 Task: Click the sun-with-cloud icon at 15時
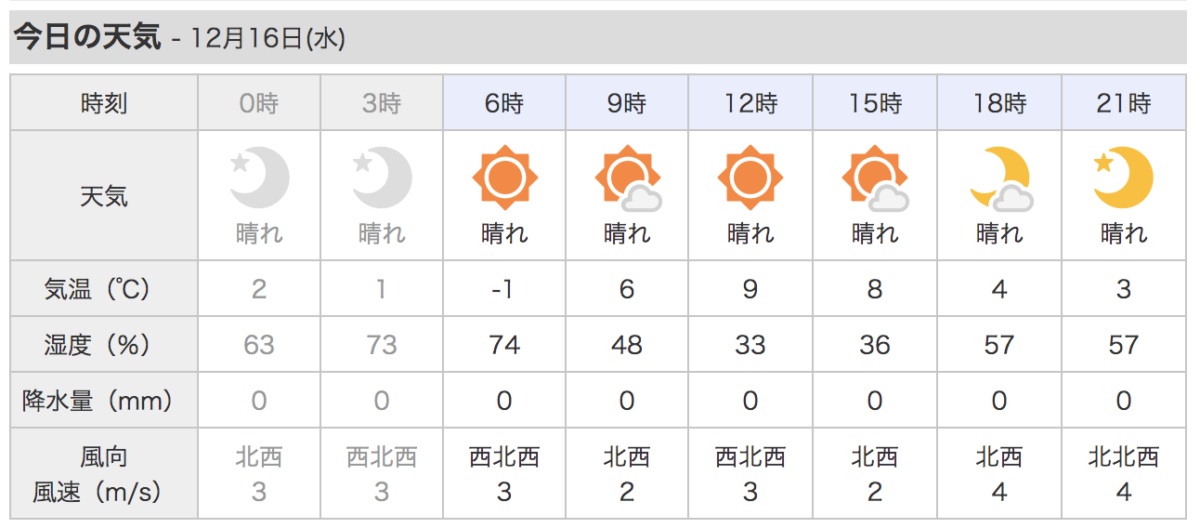pos(875,178)
